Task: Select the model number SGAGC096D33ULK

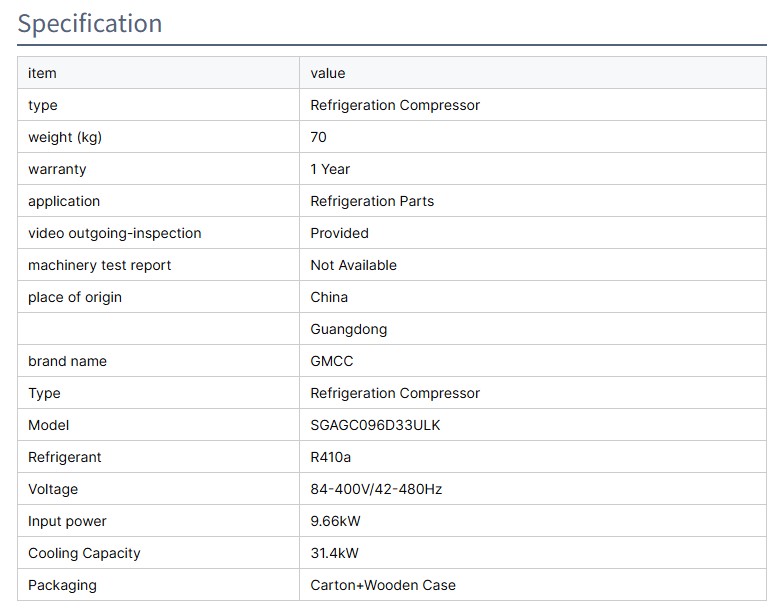Action: (375, 425)
